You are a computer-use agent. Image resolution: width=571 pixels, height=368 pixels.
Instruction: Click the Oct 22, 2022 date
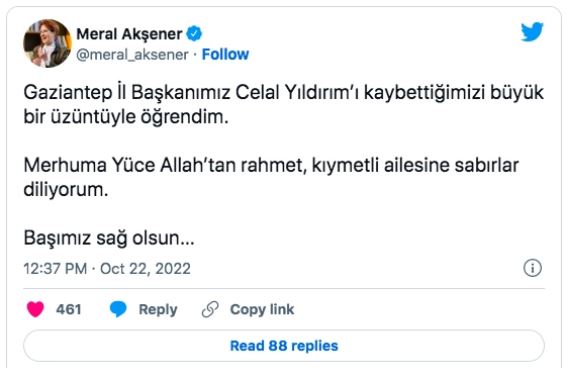click(x=145, y=269)
